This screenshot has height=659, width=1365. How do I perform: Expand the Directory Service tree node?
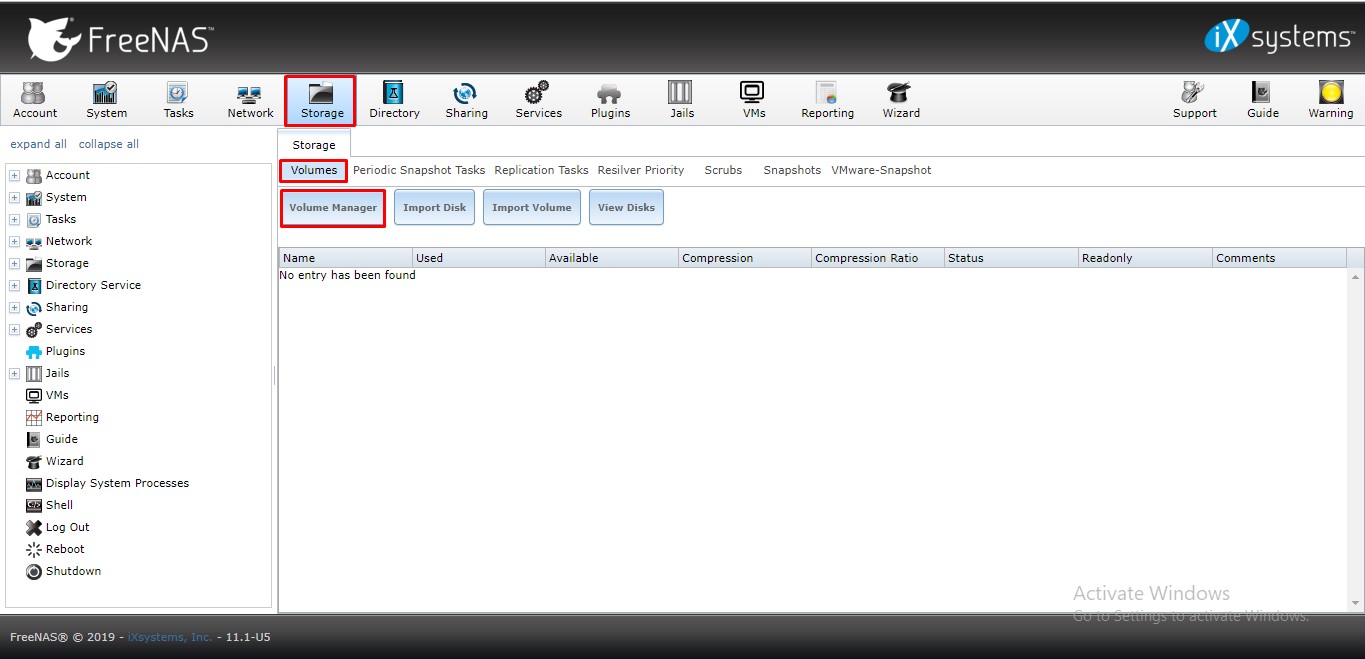click(x=15, y=285)
